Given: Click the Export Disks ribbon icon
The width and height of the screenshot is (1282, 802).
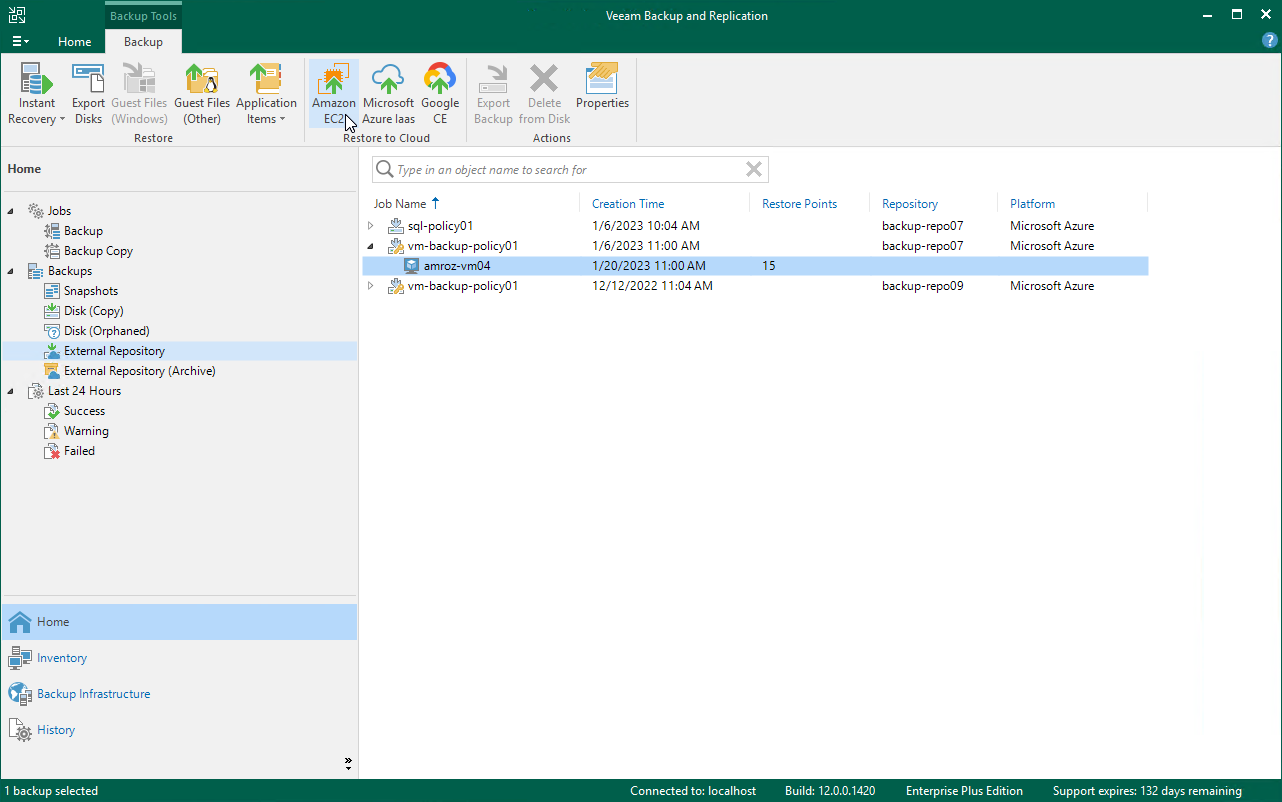Looking at the screenshot, I should click(88, 95).
